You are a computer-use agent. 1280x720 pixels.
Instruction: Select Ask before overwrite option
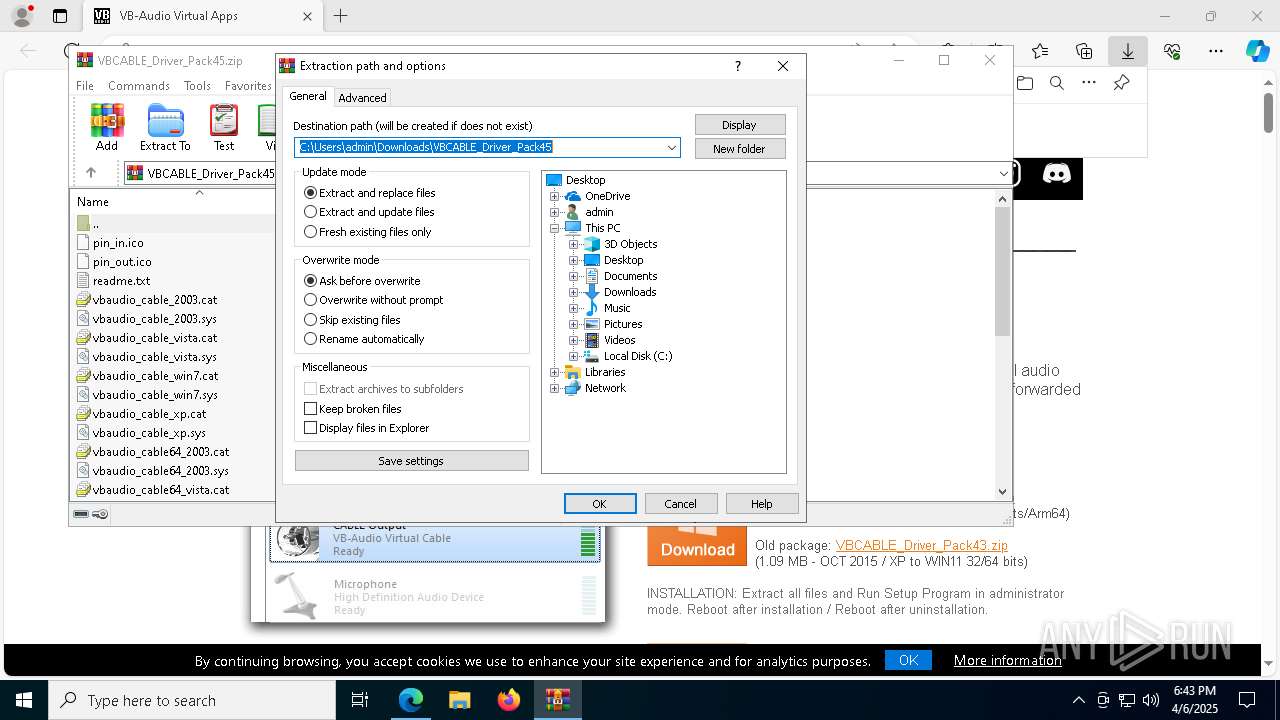pyautogui.click(x=362, y=281)
